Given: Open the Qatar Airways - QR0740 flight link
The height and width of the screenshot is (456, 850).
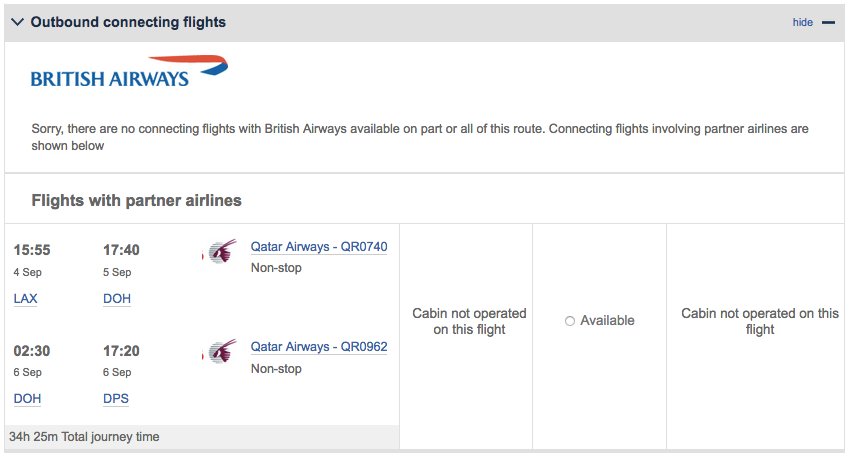Looking at the screenshot, I should (x=319, y=247).
